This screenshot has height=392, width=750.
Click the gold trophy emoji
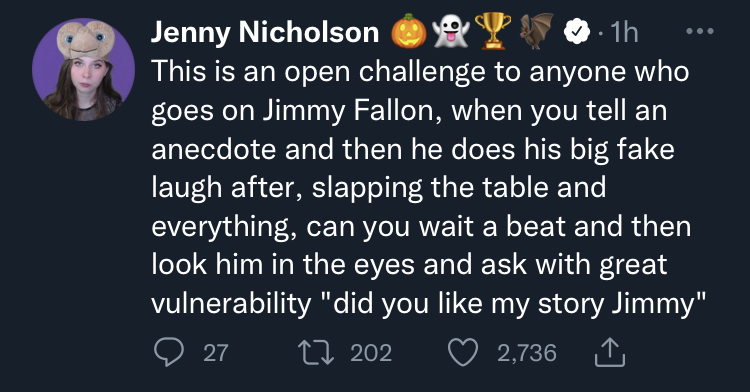point(493,32)
